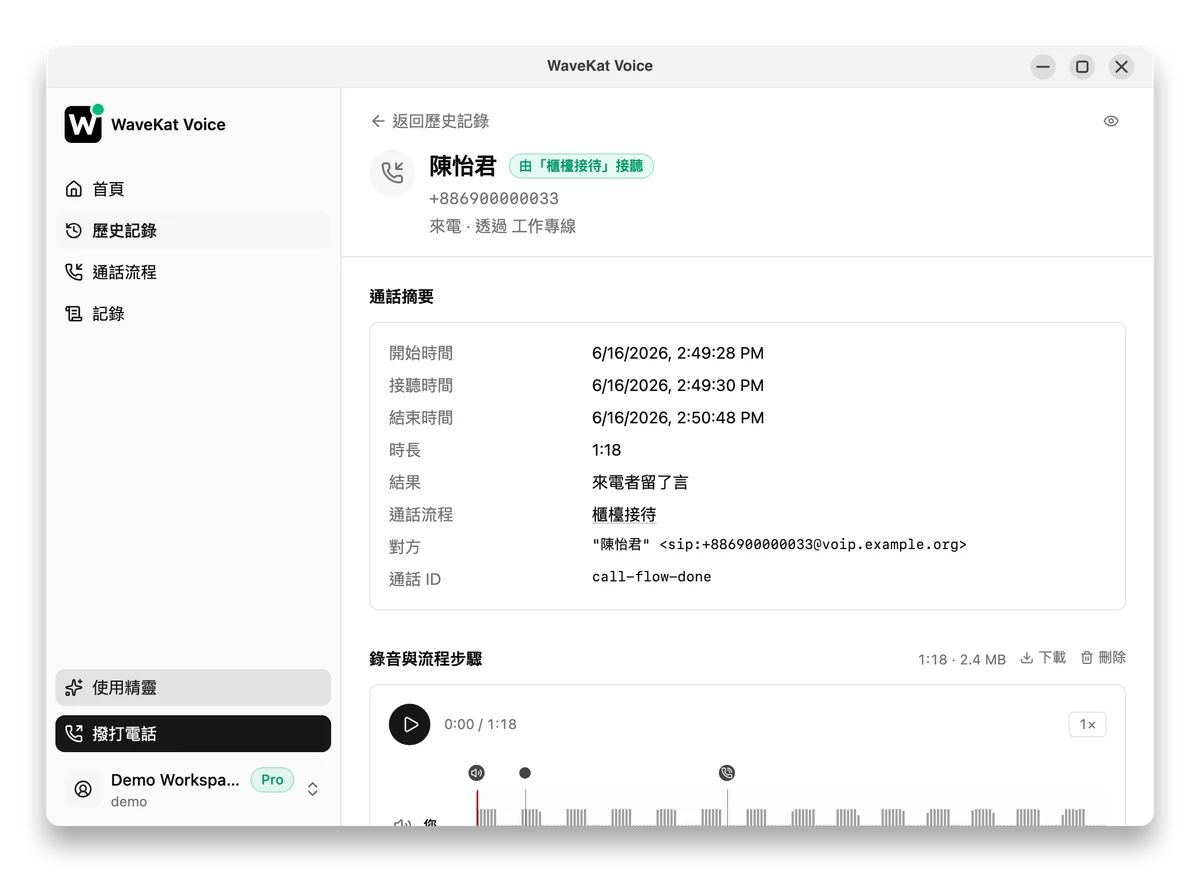This screenshot has width=1200, height=872.
Task: Select start time 2:49:28 PM value
Action: point(678,353)
